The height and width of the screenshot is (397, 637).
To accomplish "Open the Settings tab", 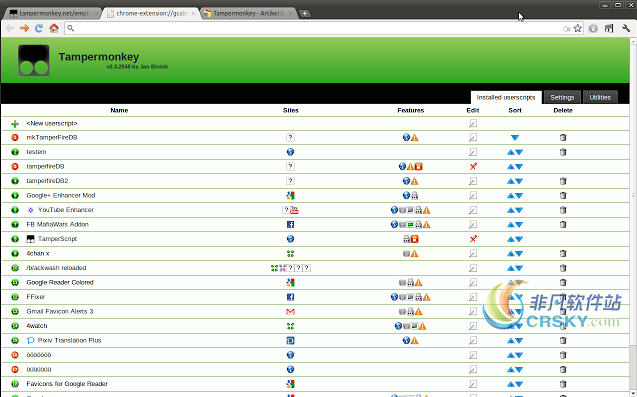I will [x=562, y=98].
